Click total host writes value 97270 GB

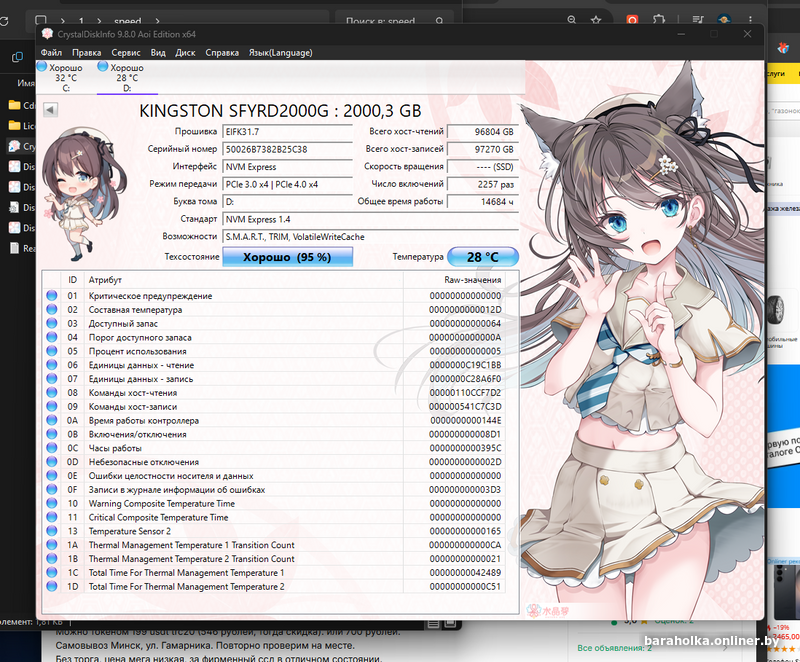pyautogui.click(x=483, y=149)
